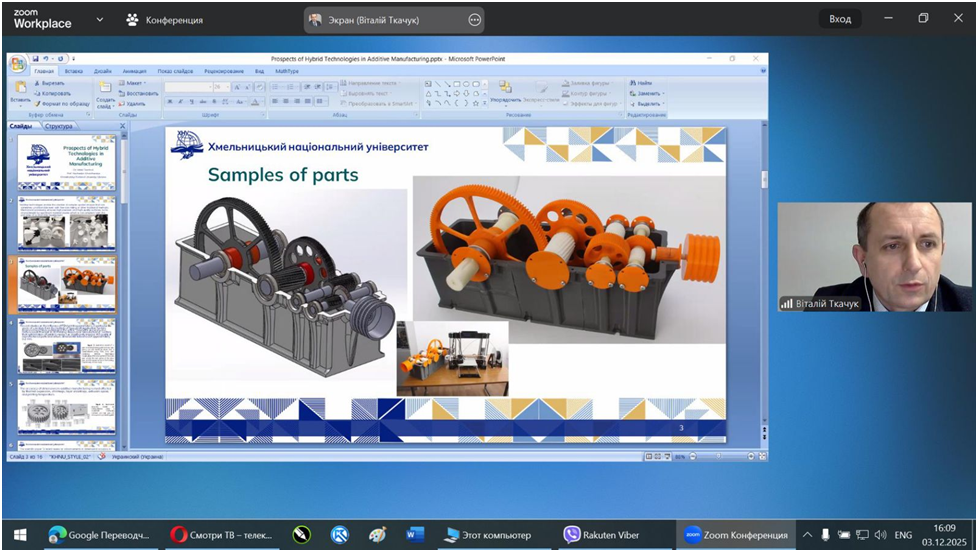Click the Word icon in the taskbar
The width and height of the screenshot is (978, 552).
[416, 535]
